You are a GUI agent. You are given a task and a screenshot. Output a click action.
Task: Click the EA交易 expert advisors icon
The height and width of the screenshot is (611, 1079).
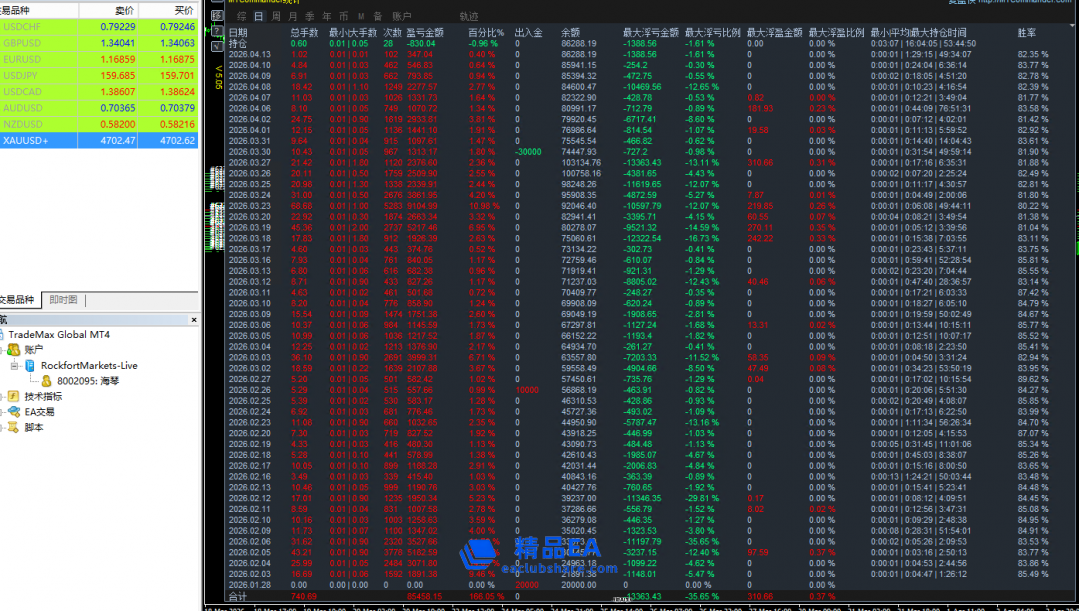click(x=14, y=411)
